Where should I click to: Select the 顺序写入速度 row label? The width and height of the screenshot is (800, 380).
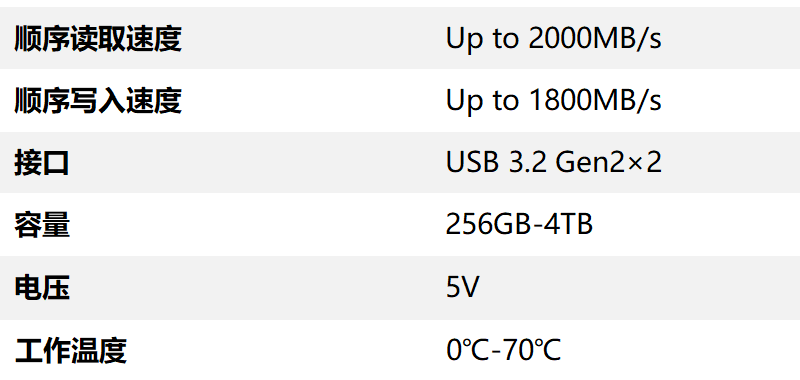click(98, 100)
